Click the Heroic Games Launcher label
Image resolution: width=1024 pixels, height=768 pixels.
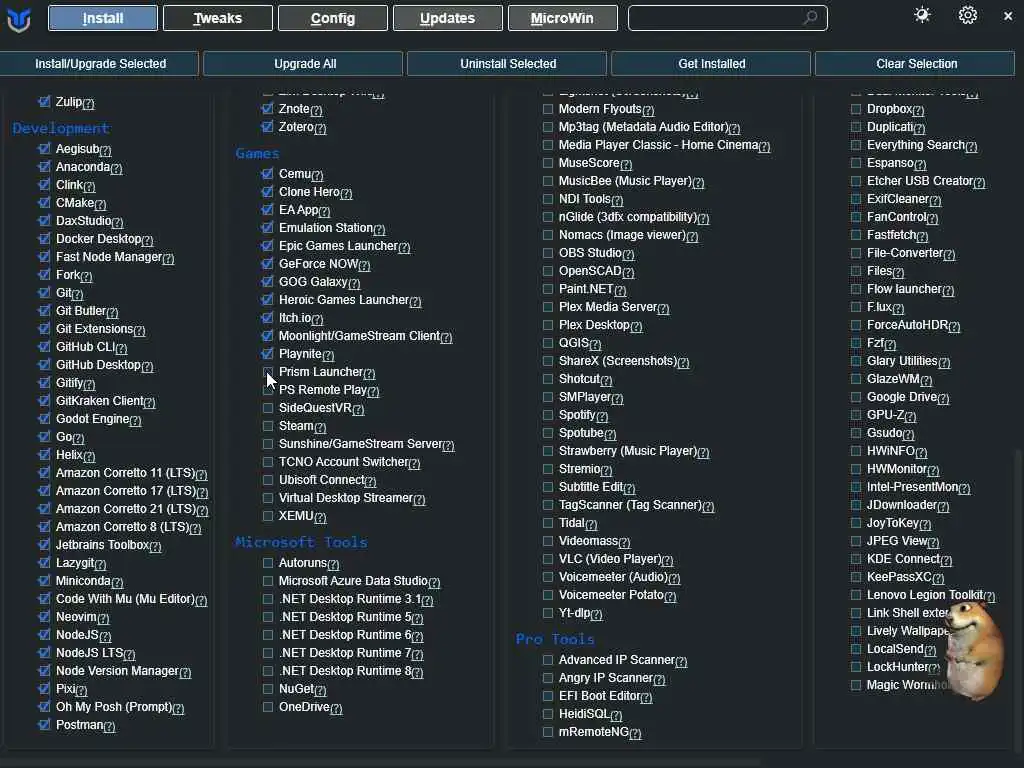pos(344,300)
